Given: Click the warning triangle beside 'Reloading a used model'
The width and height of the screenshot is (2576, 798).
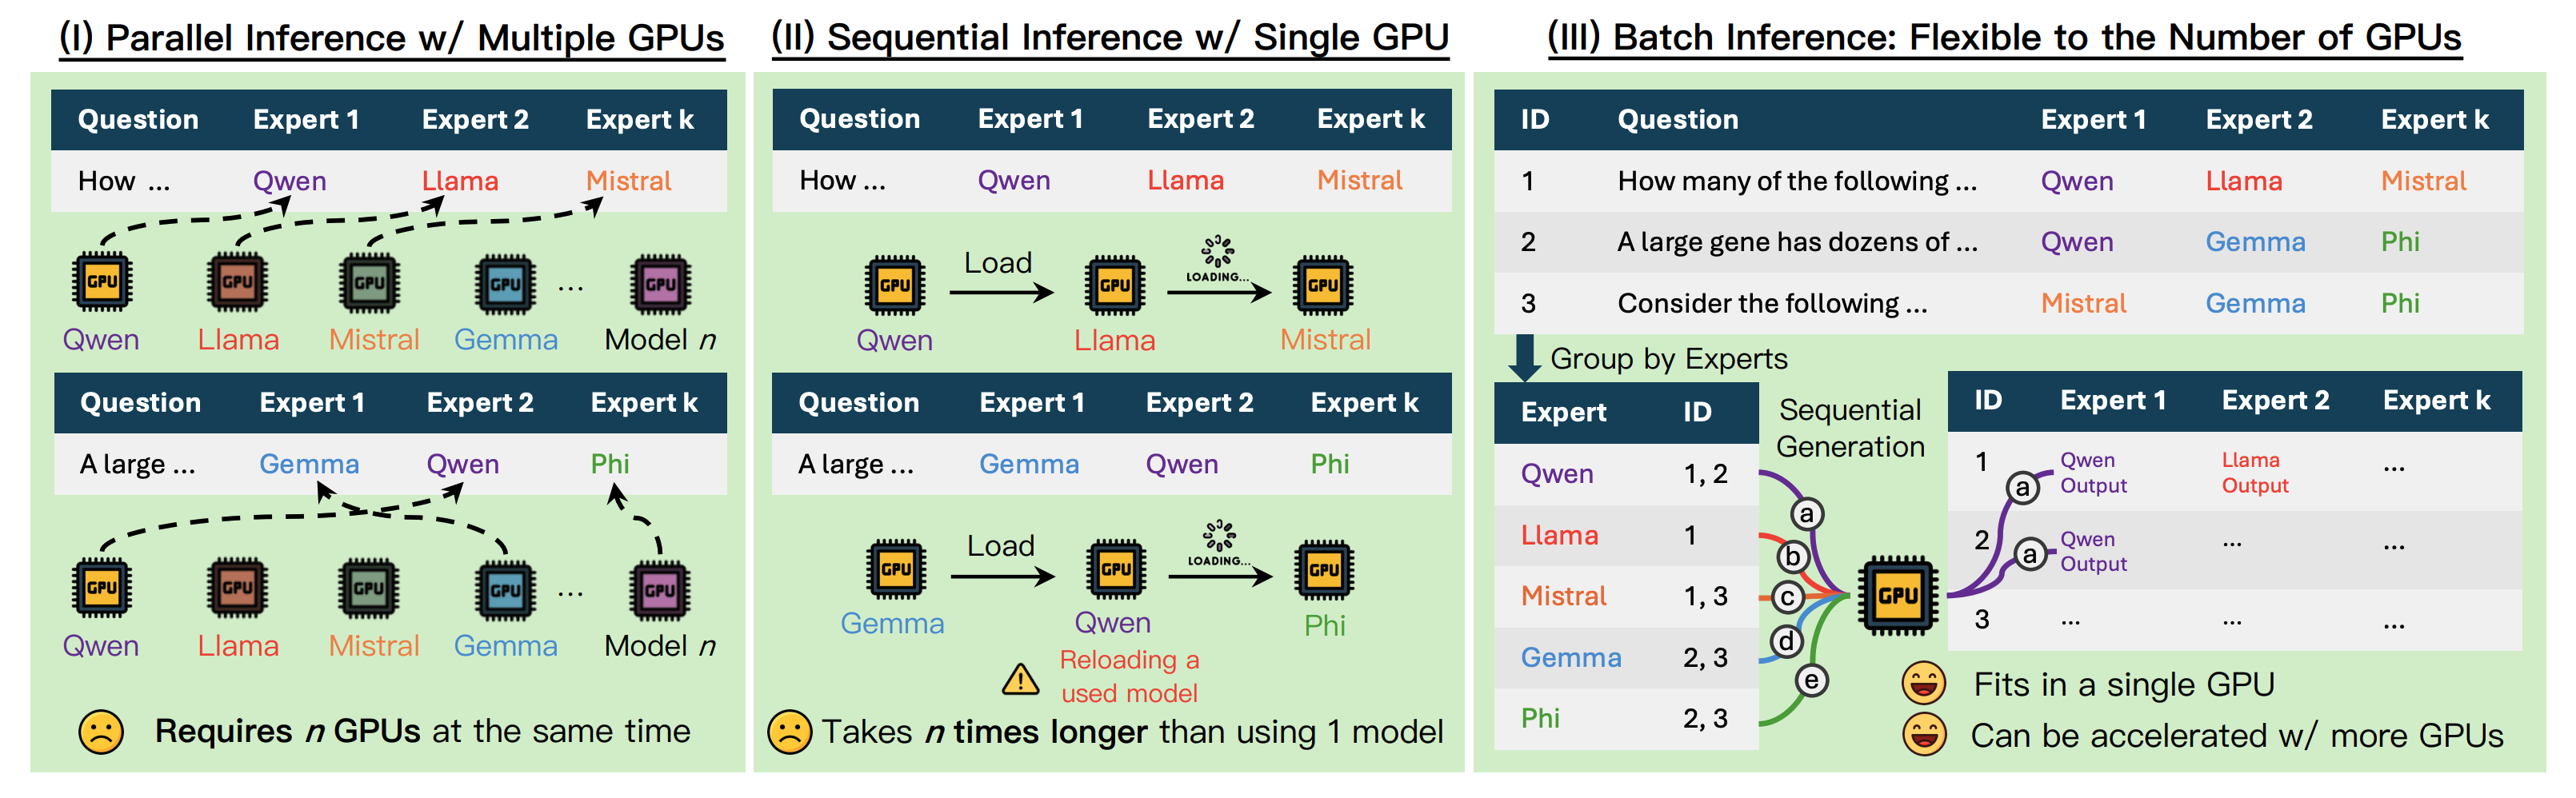Looking at the screenshot, I should (1021, 679).
